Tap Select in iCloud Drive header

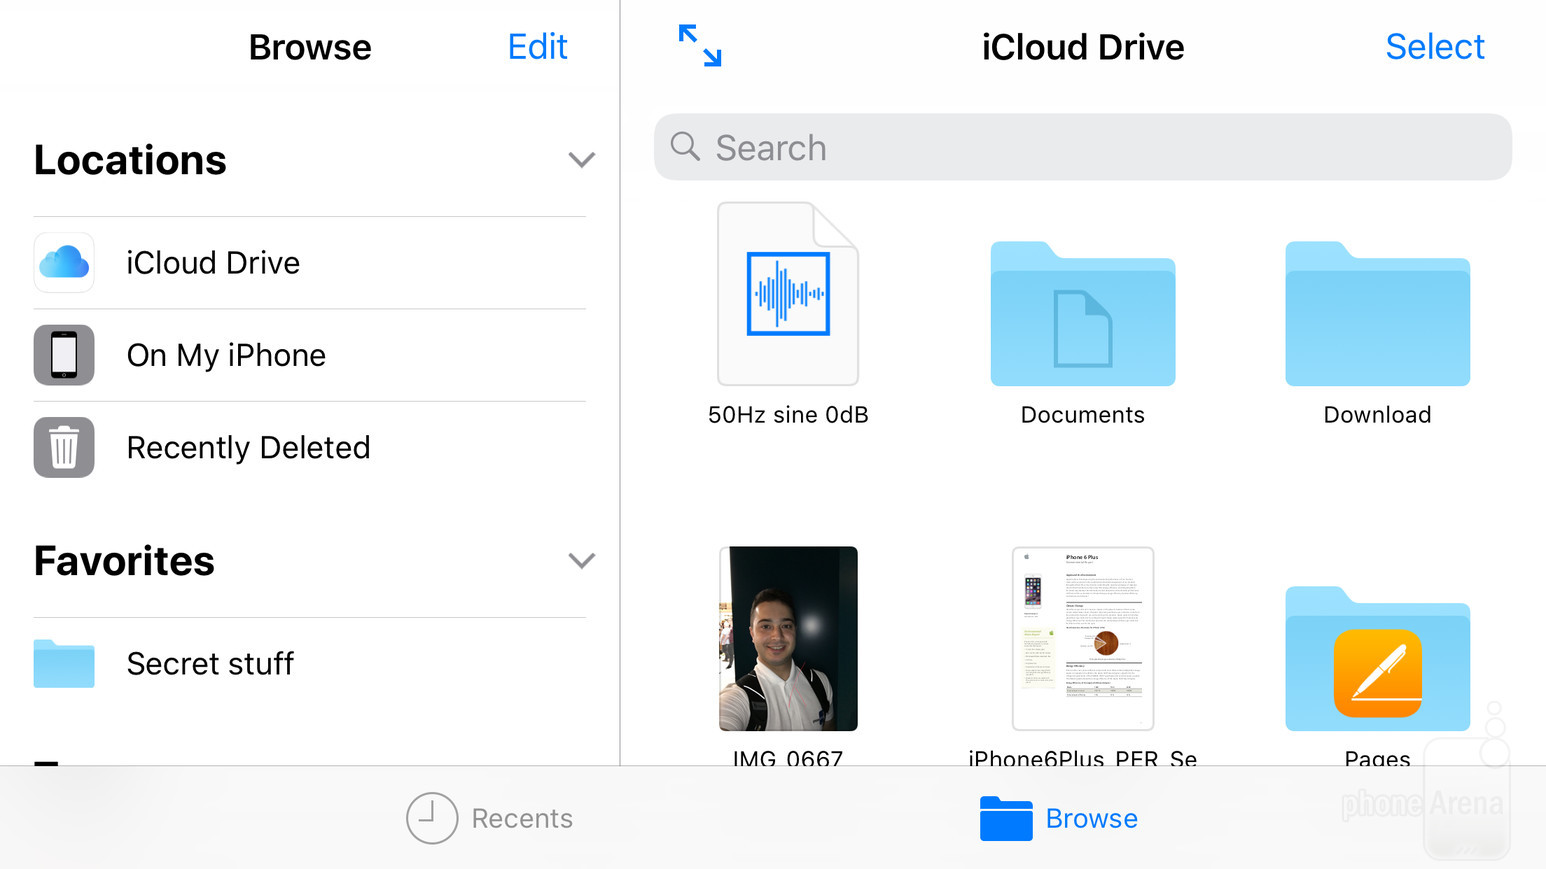click(x=1434, y=47)
